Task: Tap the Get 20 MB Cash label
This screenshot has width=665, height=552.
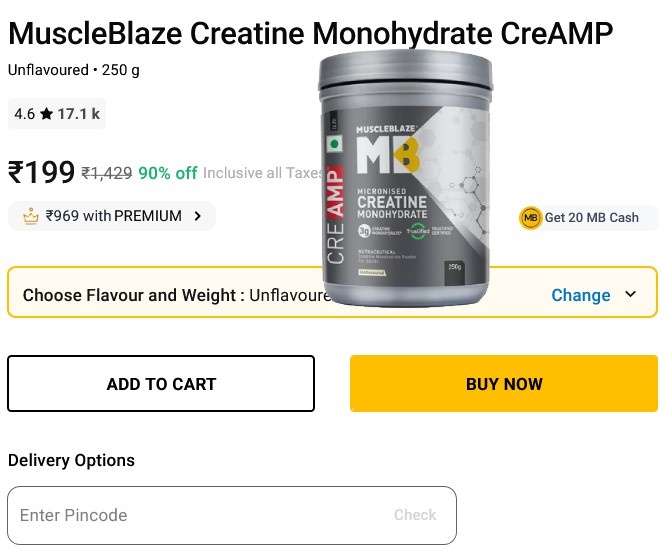Action: click(x=592, y=218)
